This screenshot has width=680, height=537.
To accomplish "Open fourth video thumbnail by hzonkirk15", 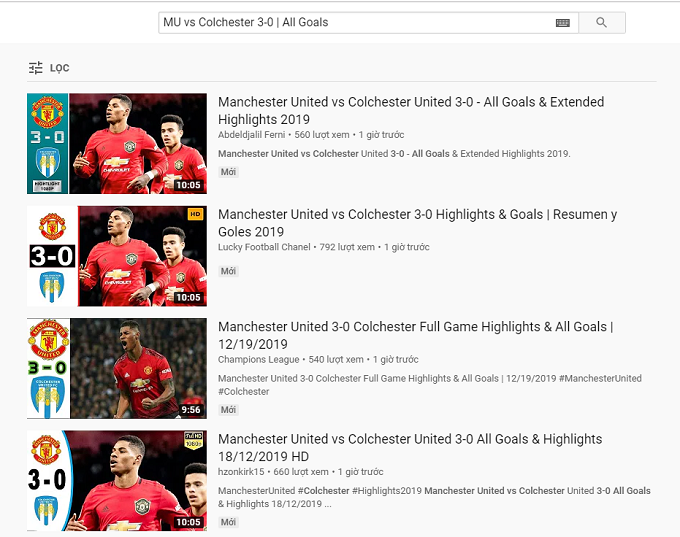I will tap(117, 480).
